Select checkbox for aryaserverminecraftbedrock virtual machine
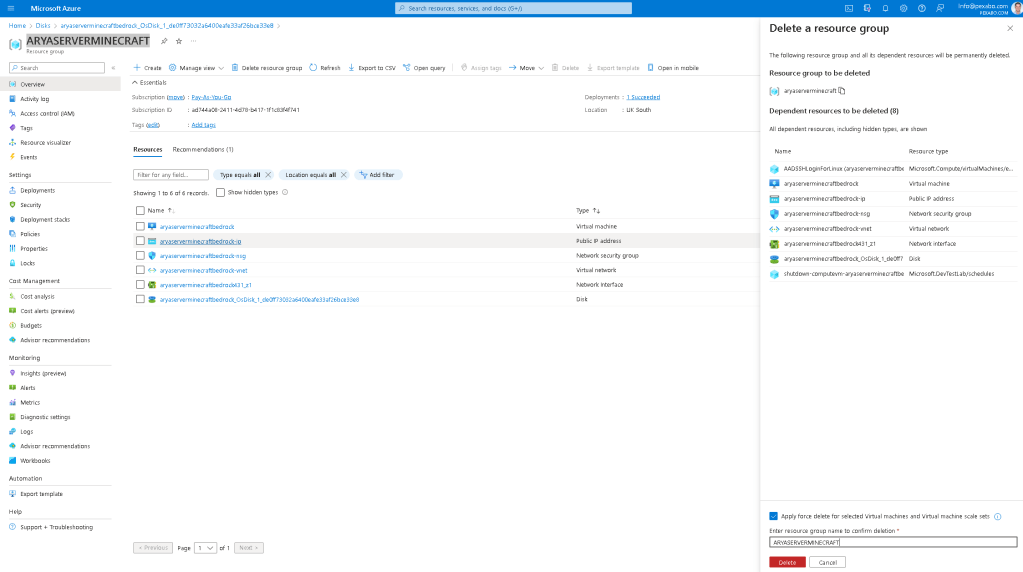 pos(140,226)
